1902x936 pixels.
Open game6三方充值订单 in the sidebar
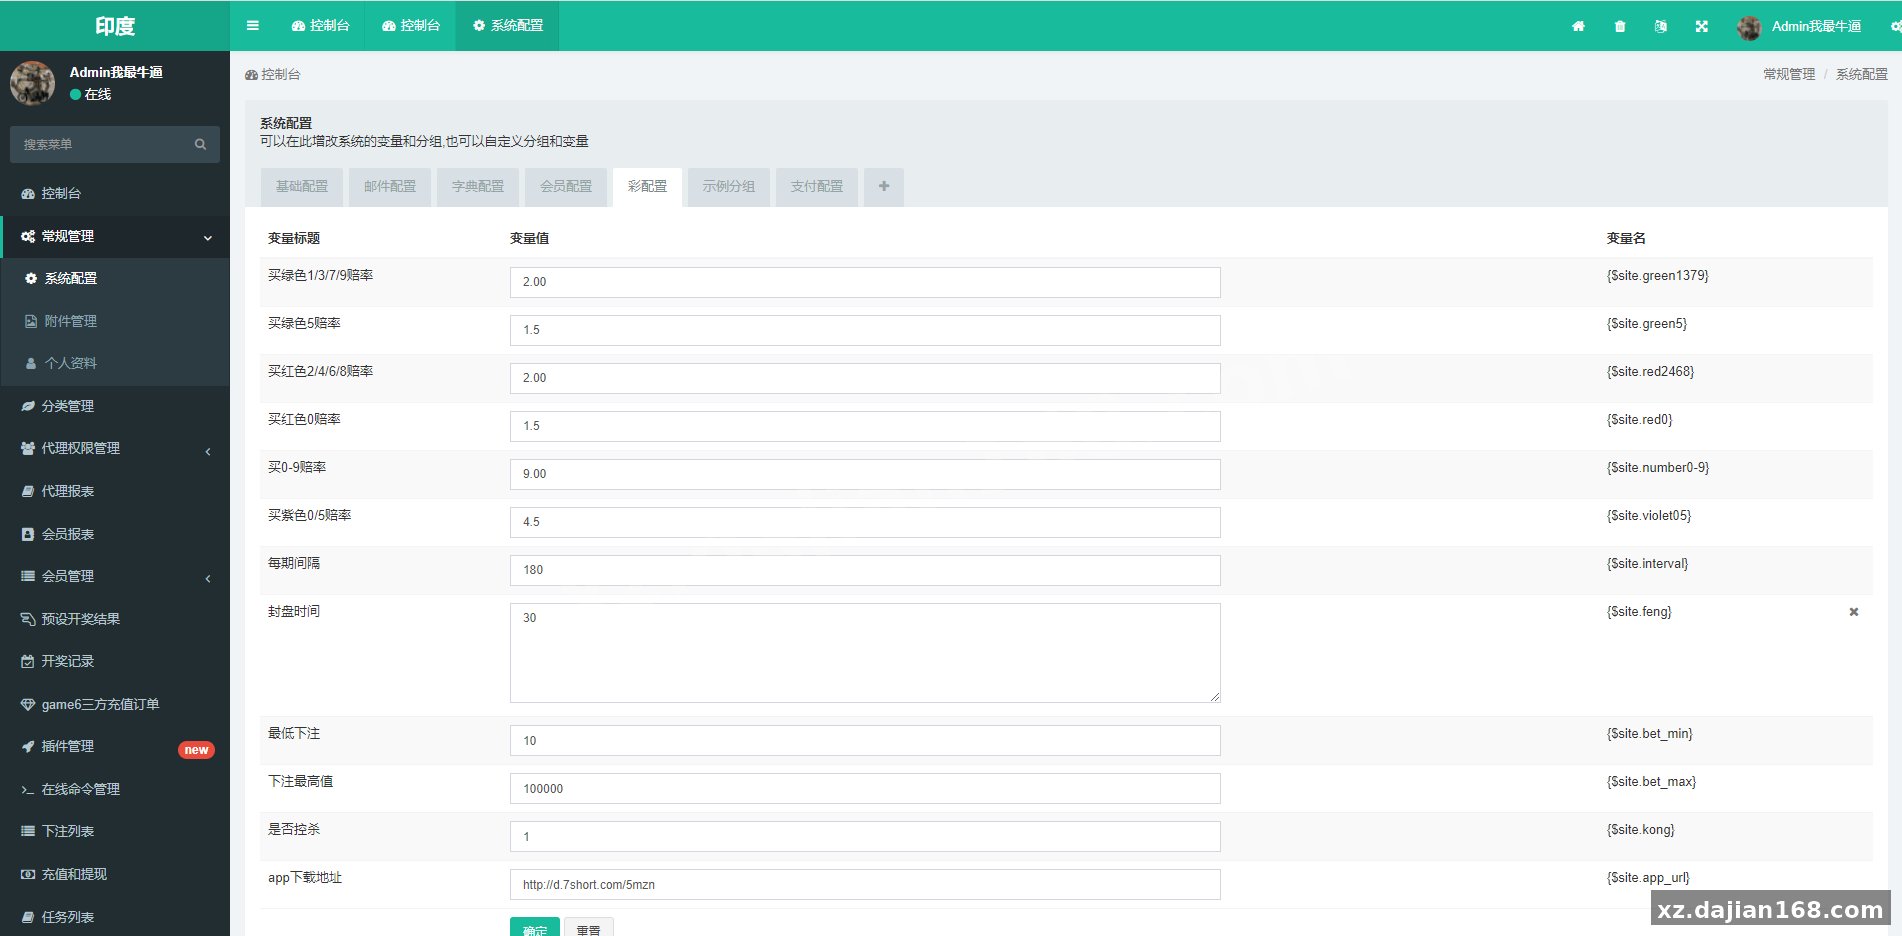(x=115, y=704)
